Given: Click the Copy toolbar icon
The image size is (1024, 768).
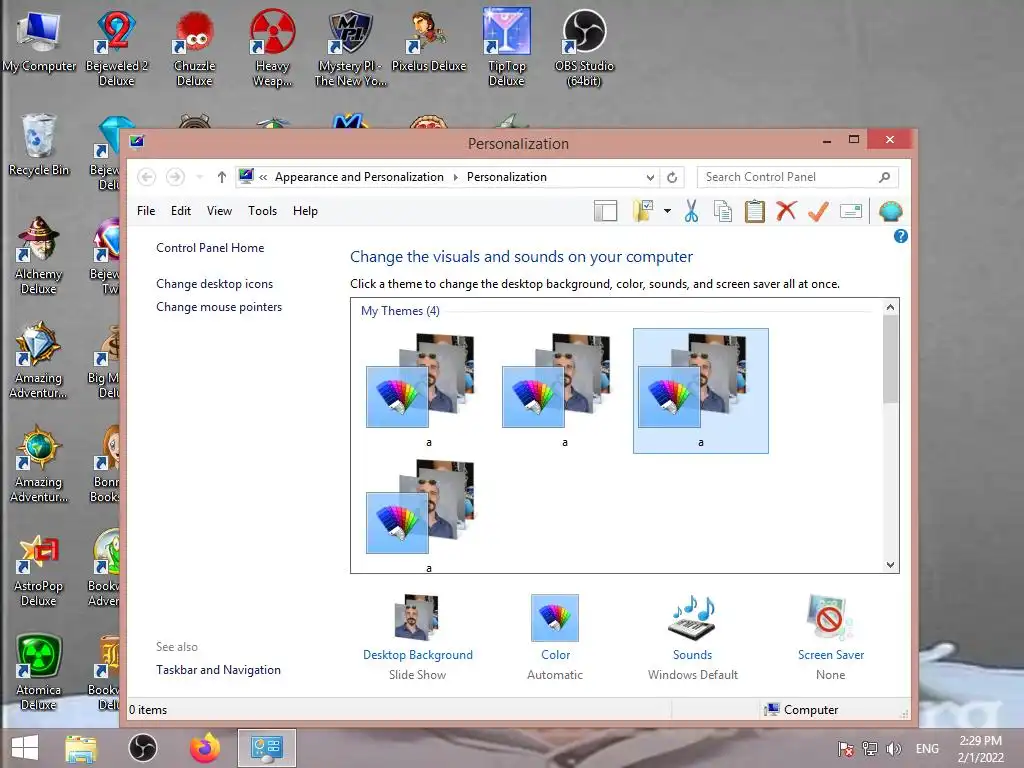Looking at the screenshot, I should click(723, 211).
